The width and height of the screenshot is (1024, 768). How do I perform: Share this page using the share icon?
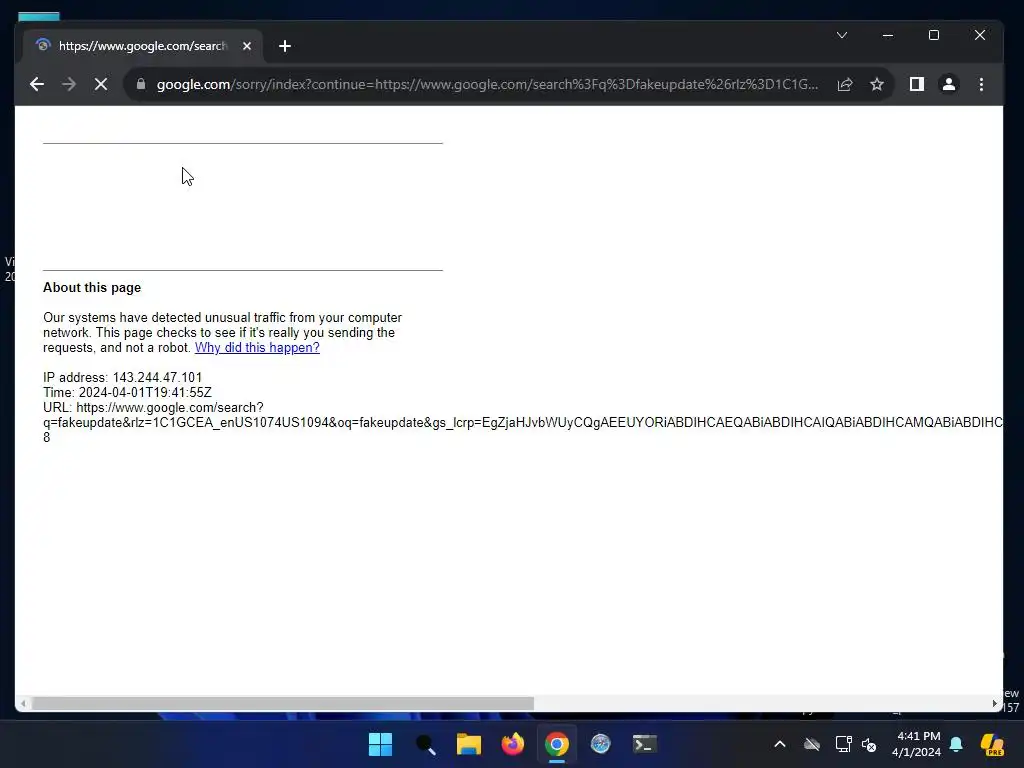845,84
